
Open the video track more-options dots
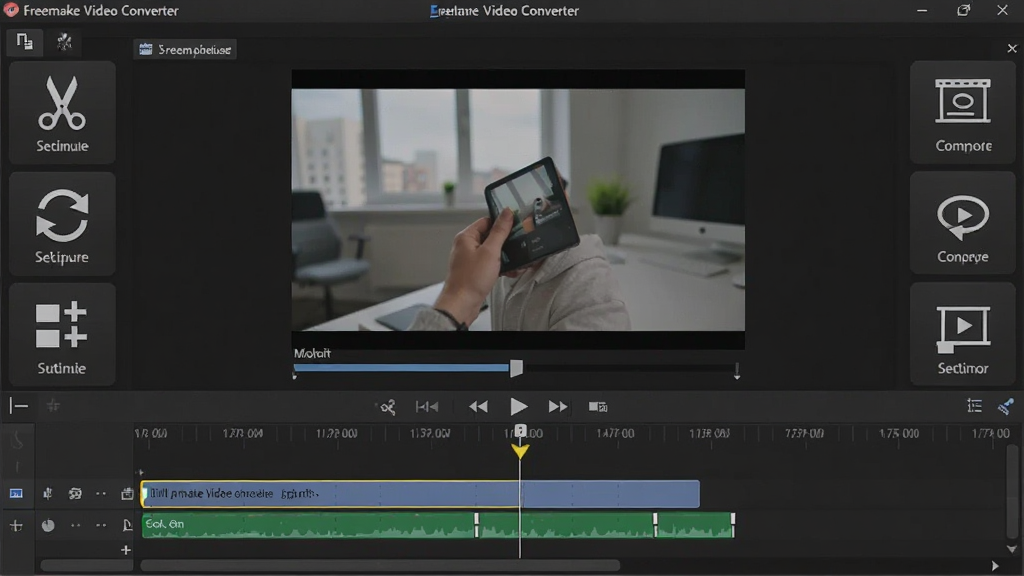tap(101, 494)
